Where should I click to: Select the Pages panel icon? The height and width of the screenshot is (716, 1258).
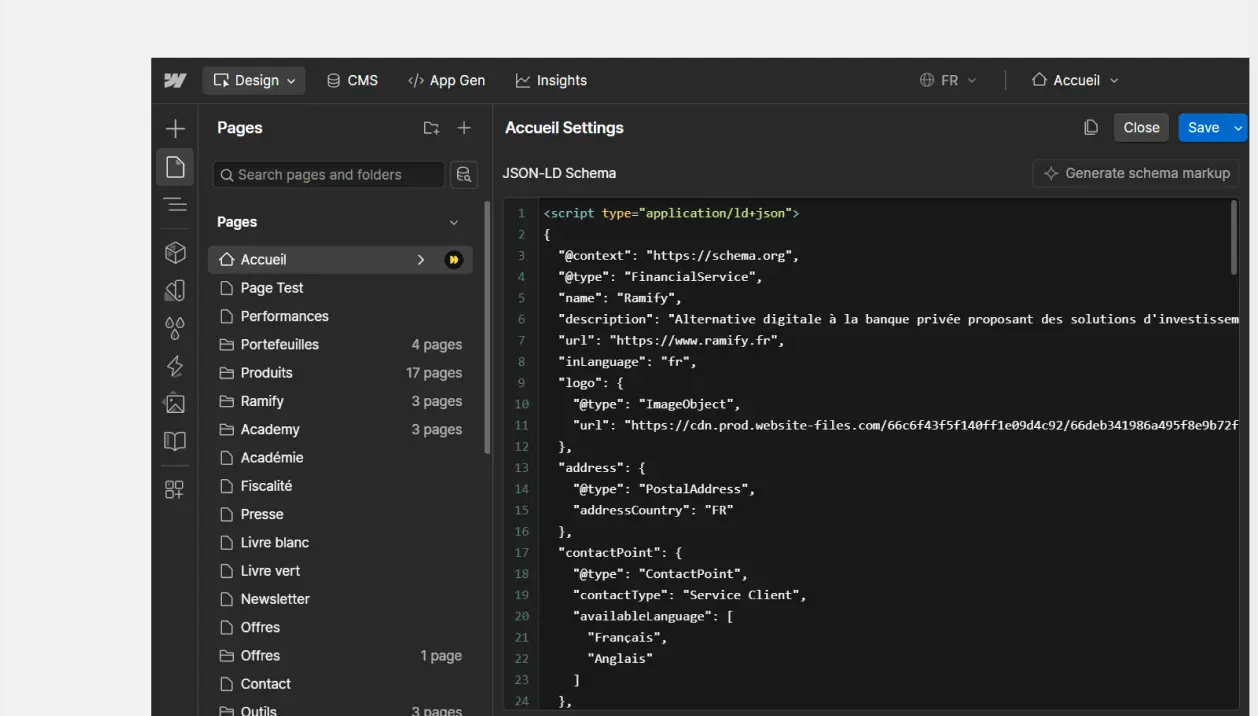tap(175, 167)
